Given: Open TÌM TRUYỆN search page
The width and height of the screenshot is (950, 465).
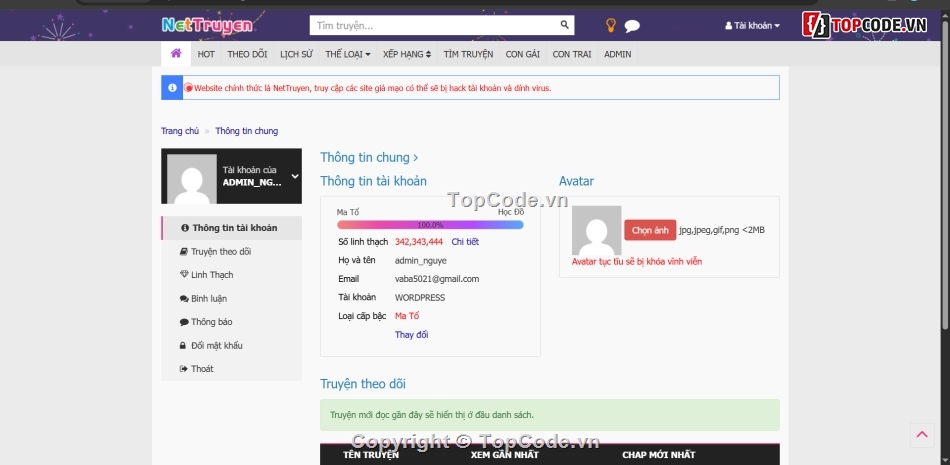Looking at the screenshot, I should tap(468, 54).
